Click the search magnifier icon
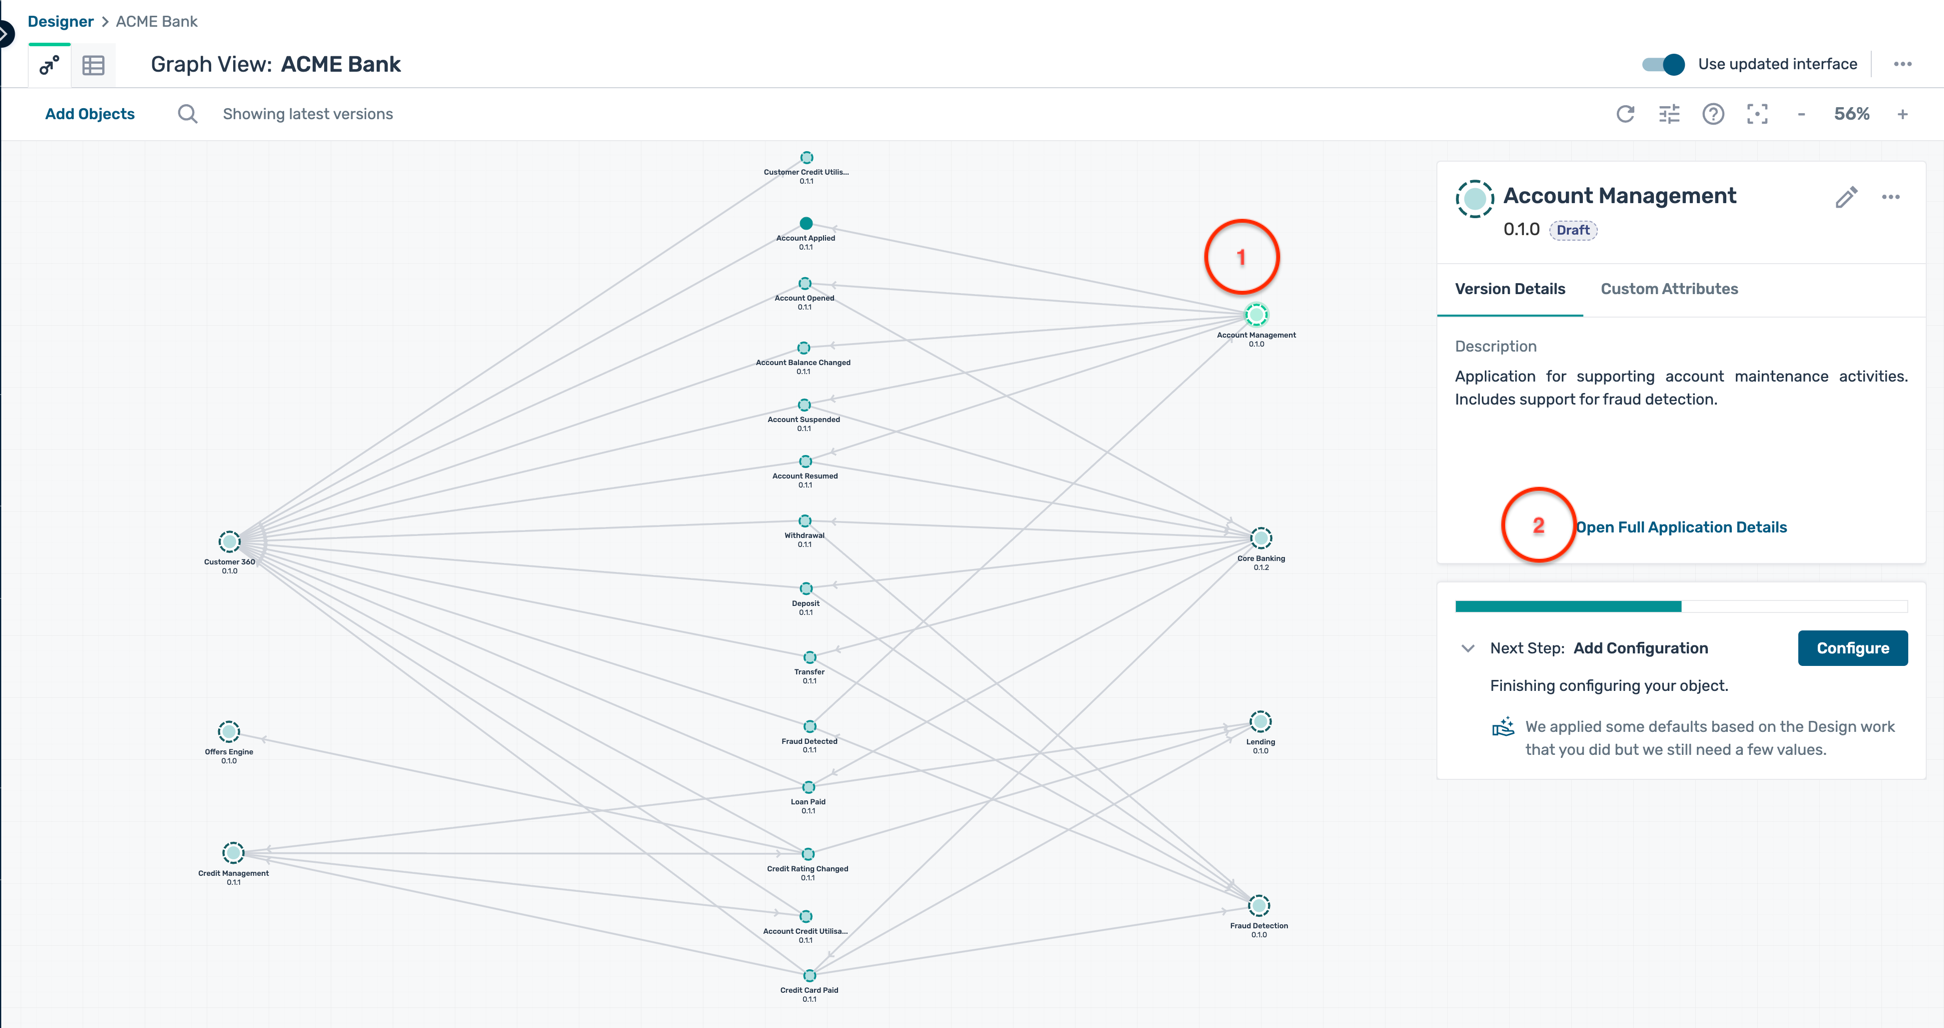 pyautogui.click(x=187, y=114)
